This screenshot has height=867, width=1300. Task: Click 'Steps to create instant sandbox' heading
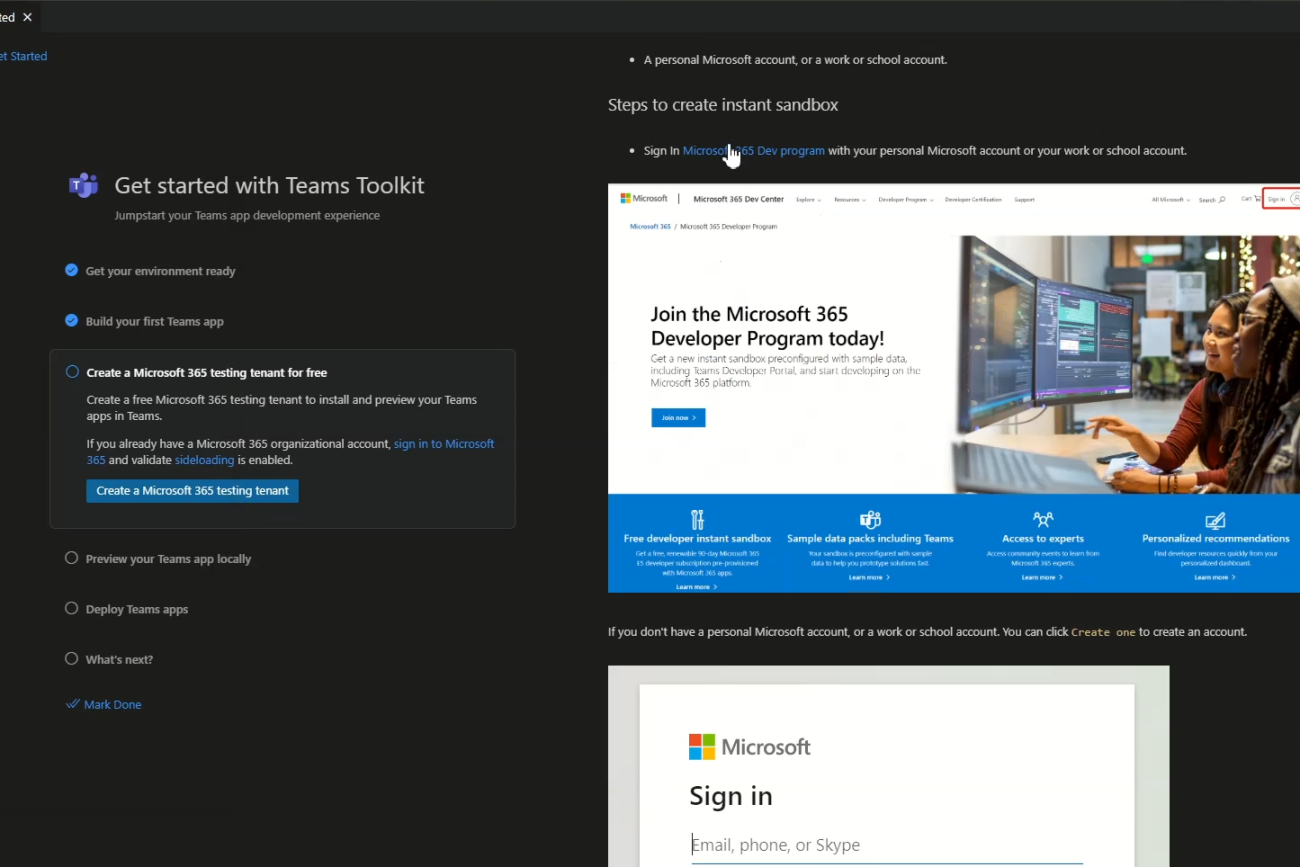click(723, 105)
